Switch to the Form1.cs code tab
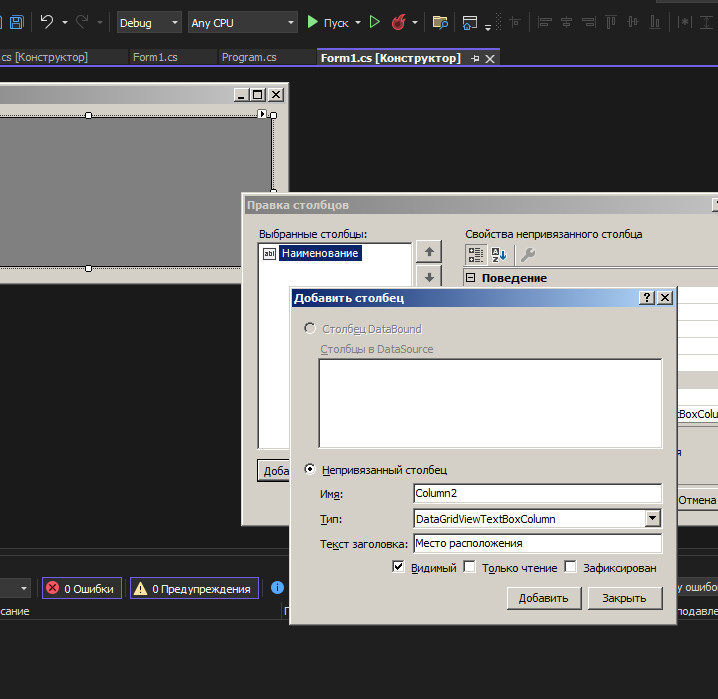The width and height of the screenshot is (718, 699). (x=155, y=57)
